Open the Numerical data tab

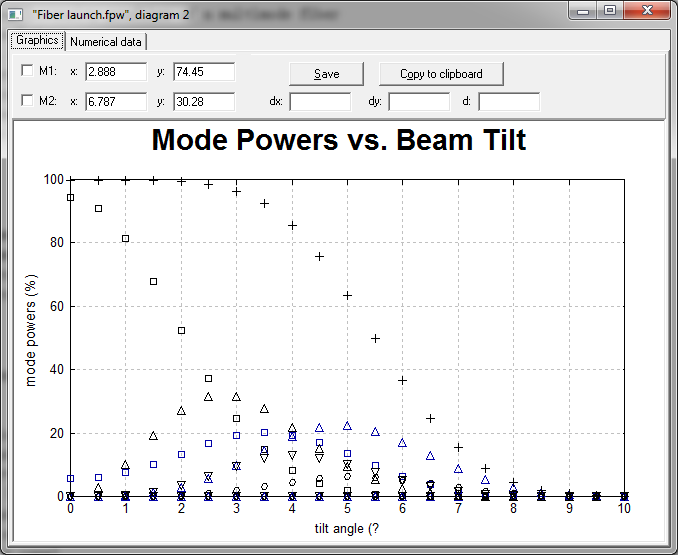[106, 42]
